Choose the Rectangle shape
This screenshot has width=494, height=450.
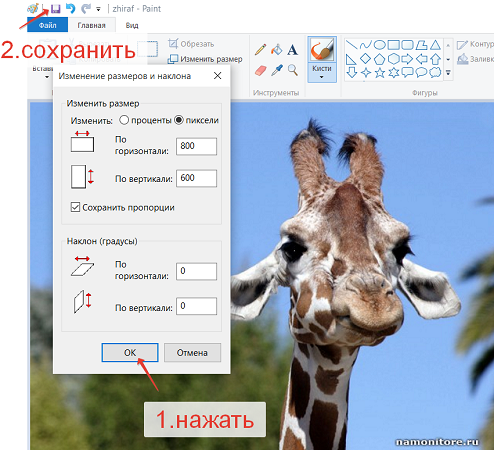394,45
